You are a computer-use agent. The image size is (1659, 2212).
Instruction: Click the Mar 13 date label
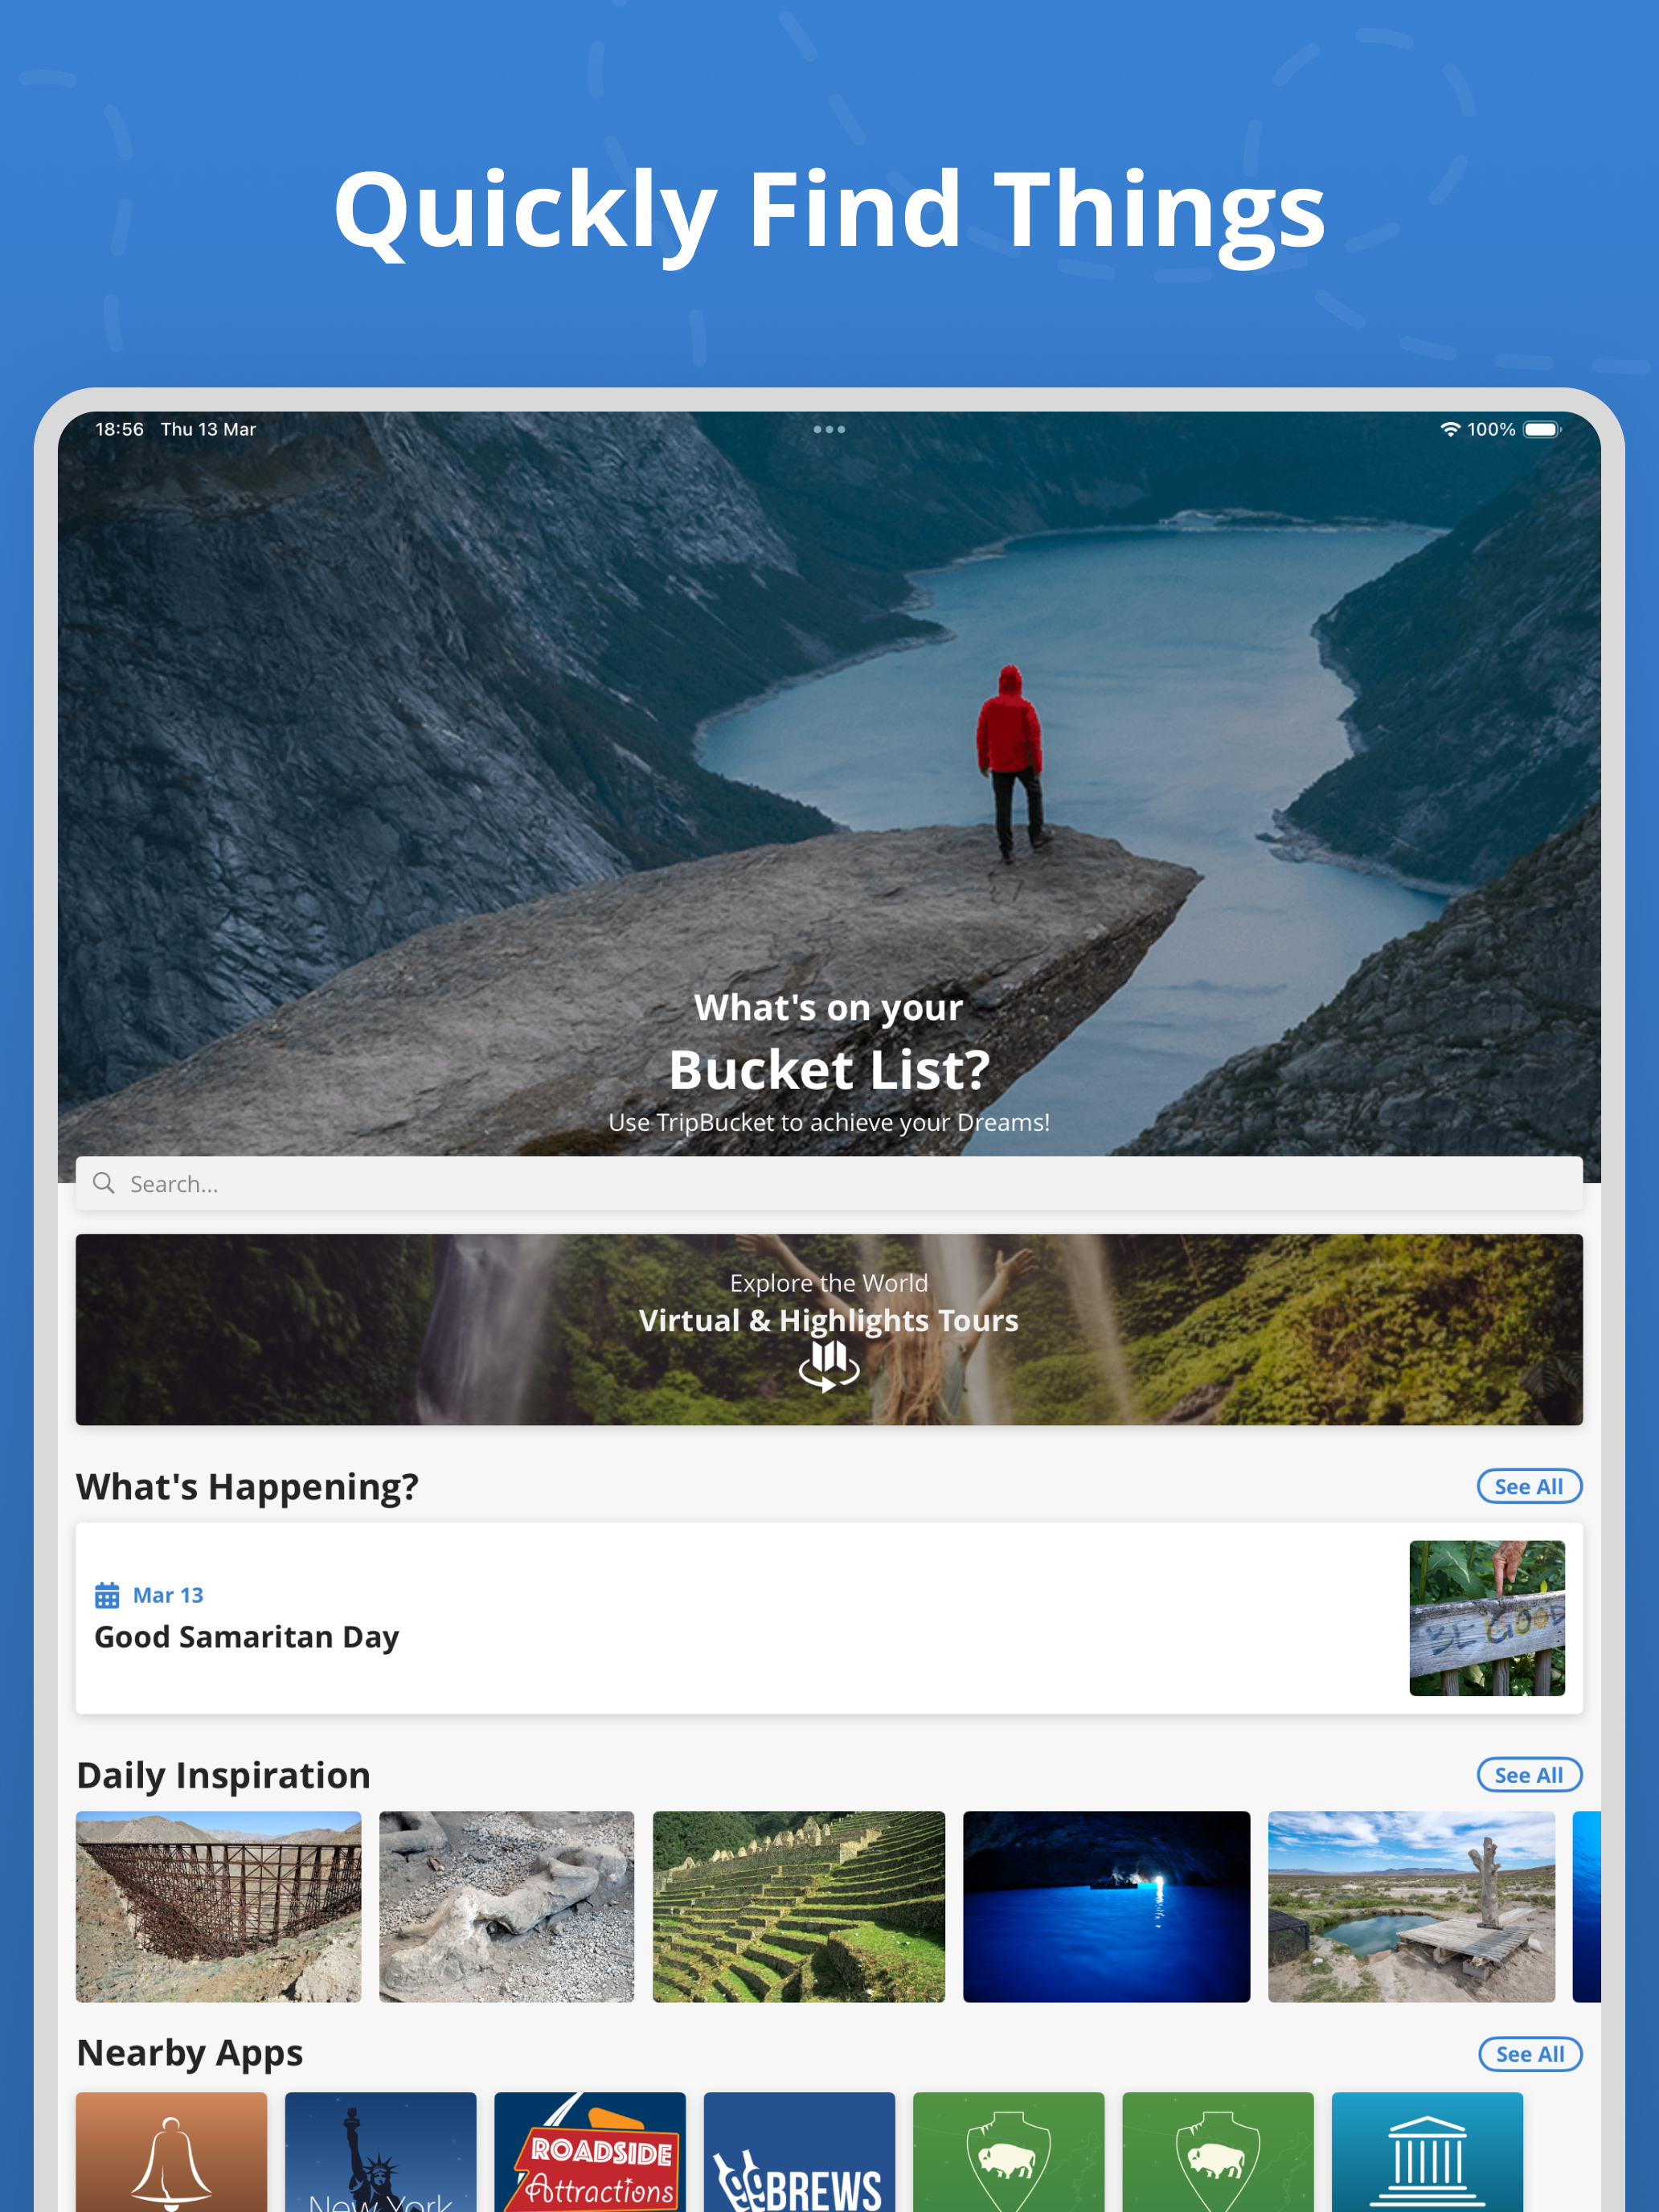tap(168, 1595)
